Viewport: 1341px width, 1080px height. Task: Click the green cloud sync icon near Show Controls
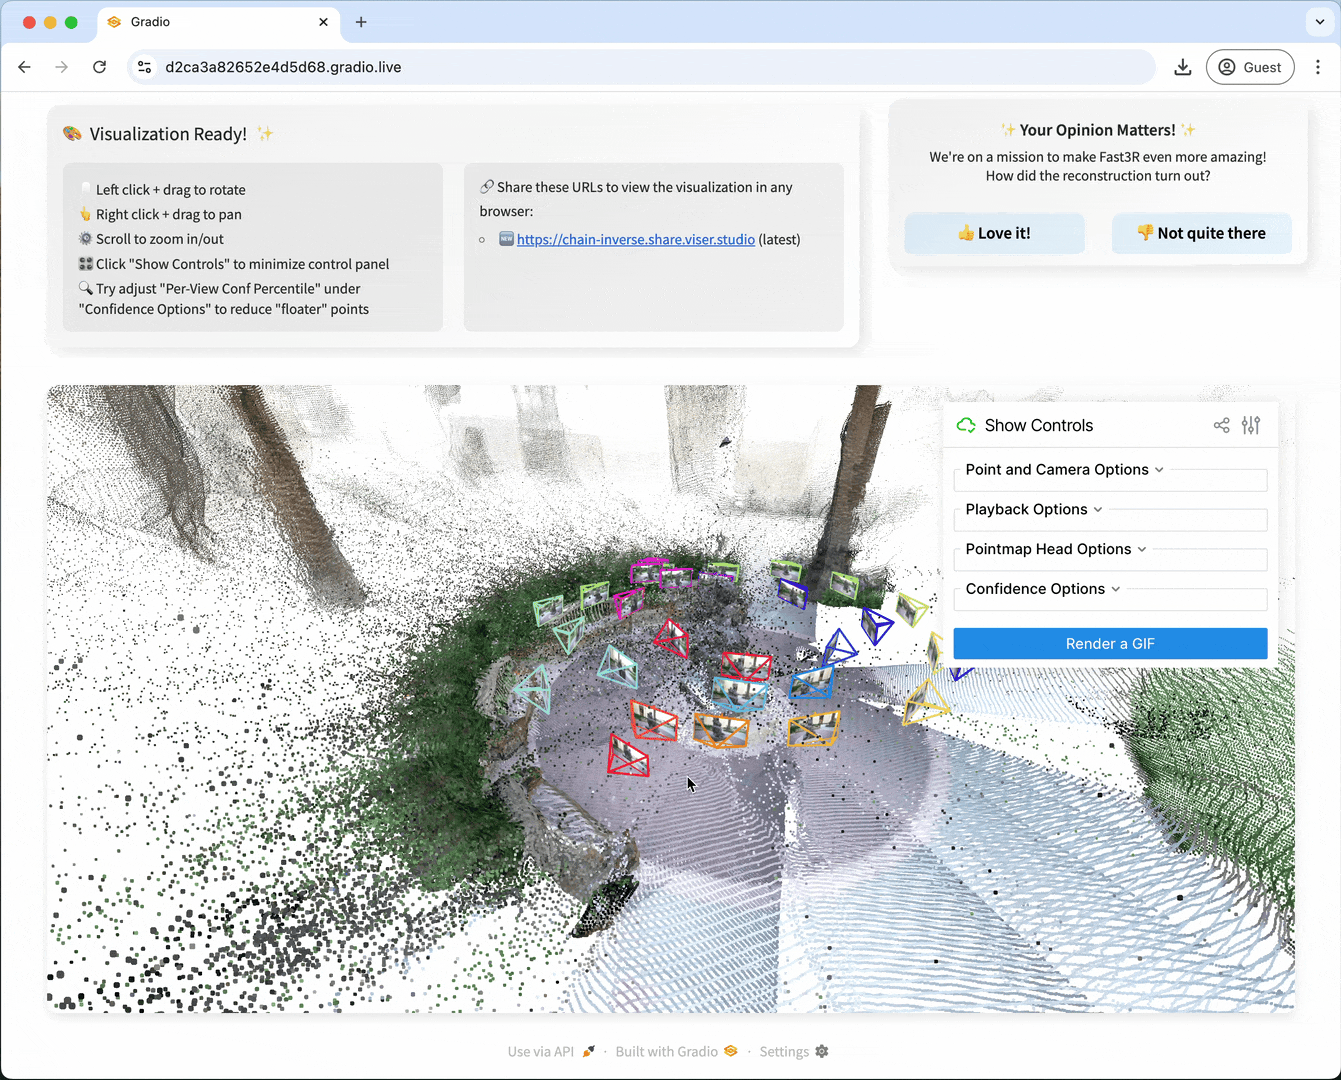(965, 425)
